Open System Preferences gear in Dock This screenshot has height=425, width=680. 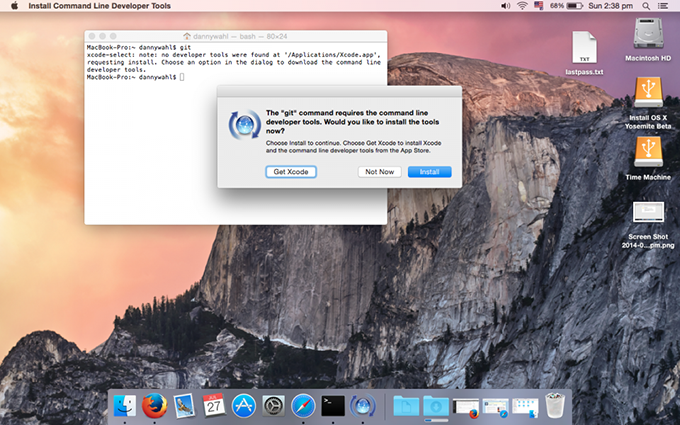pos(274,406)
